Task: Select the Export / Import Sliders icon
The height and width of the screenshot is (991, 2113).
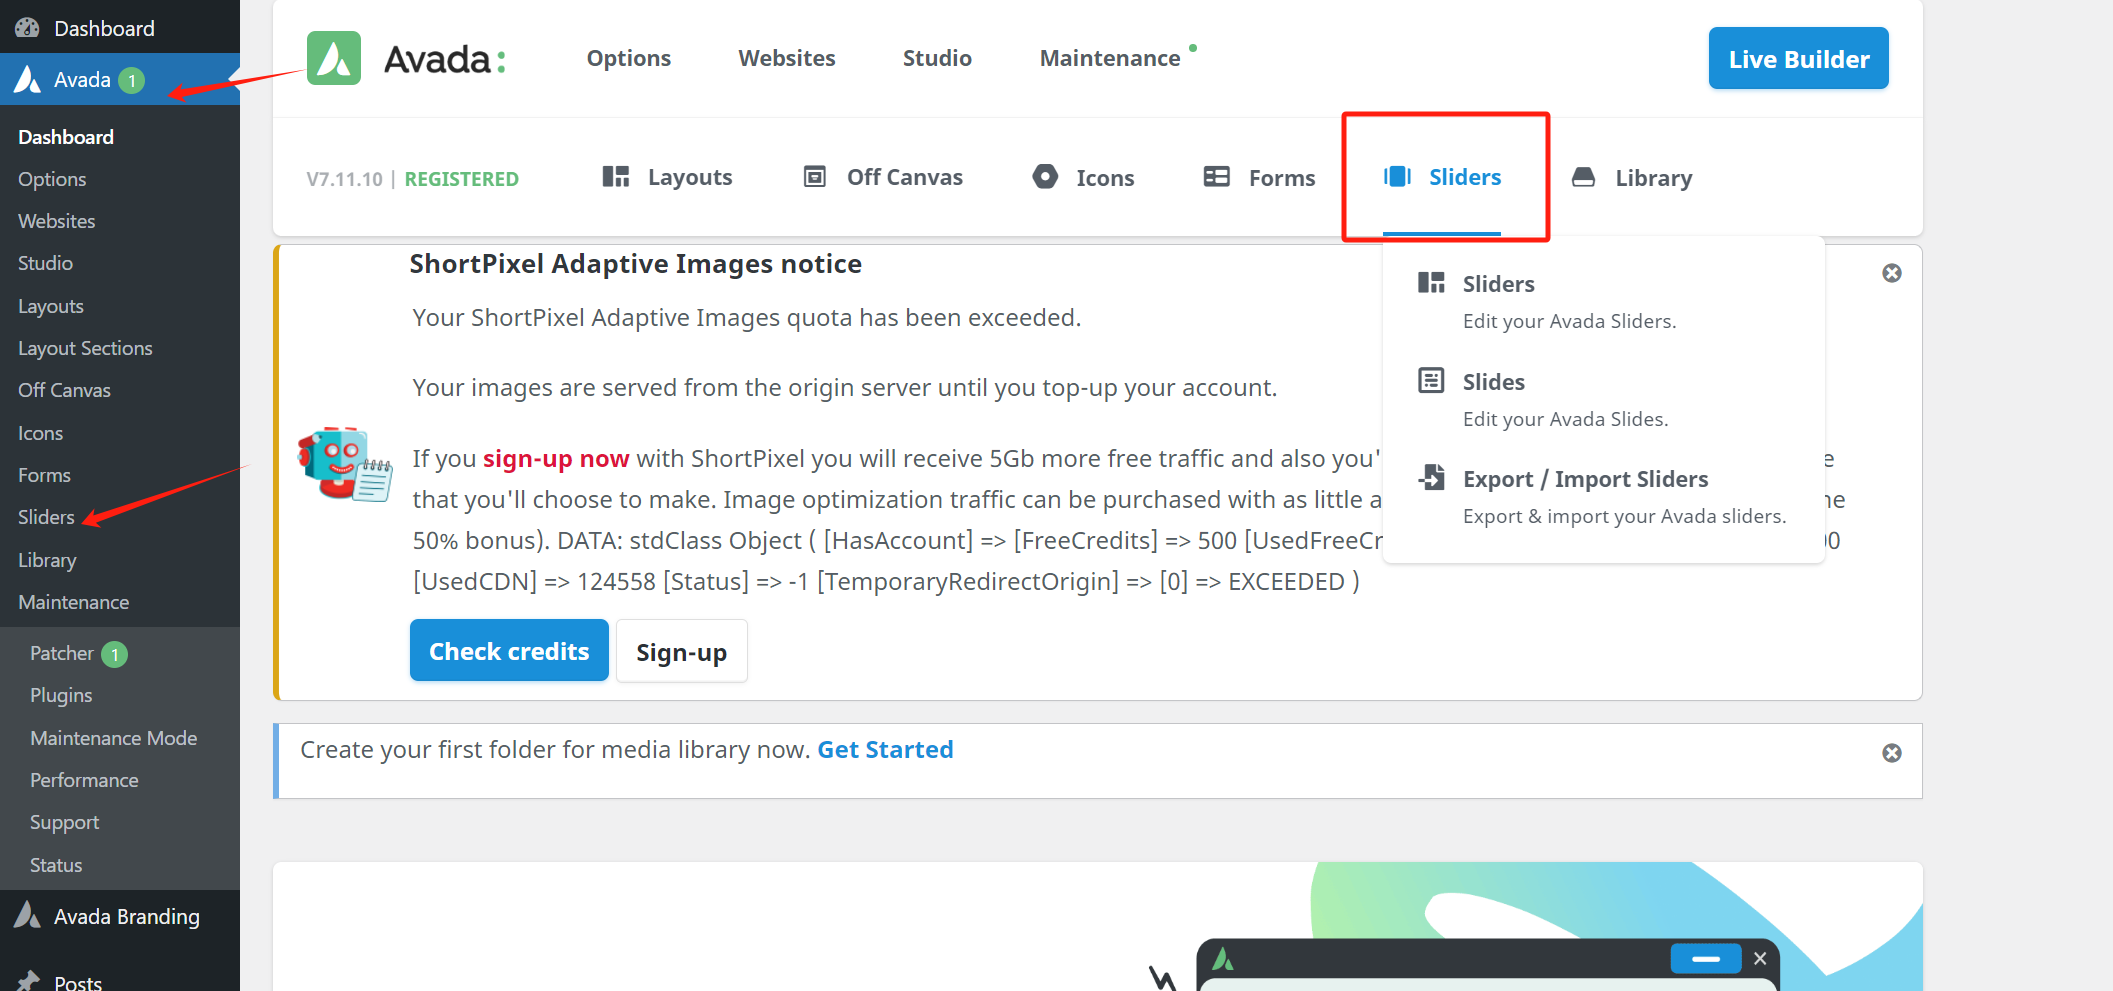Action: (1431, 477)
